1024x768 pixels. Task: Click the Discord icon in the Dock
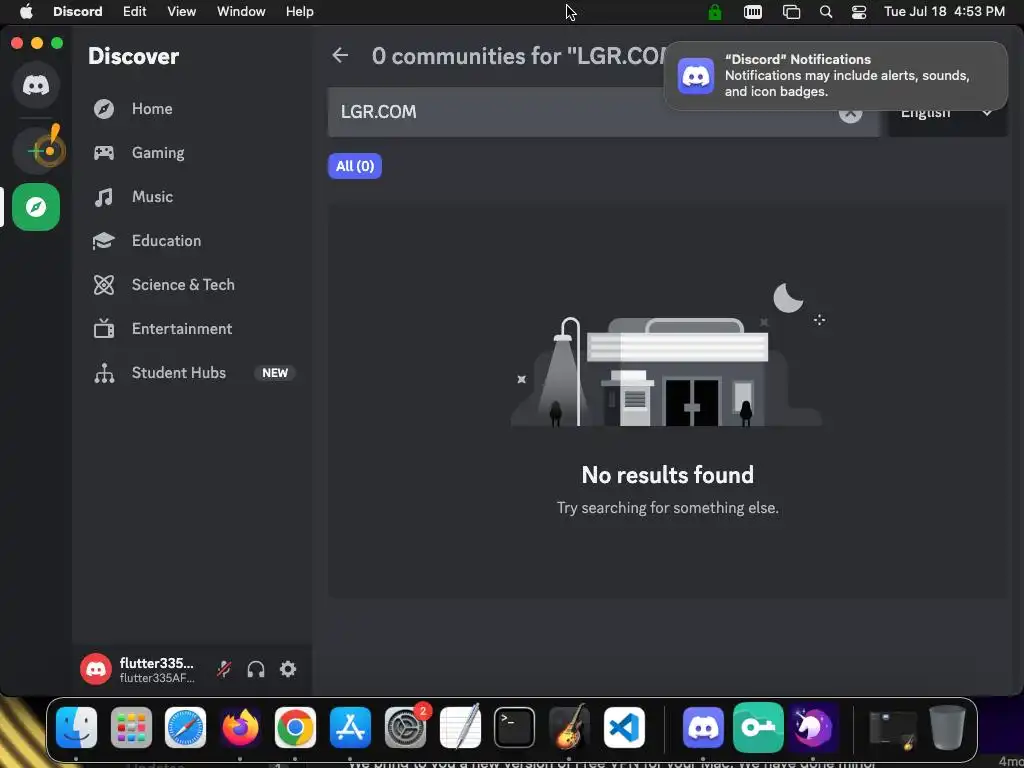[703, 728]
